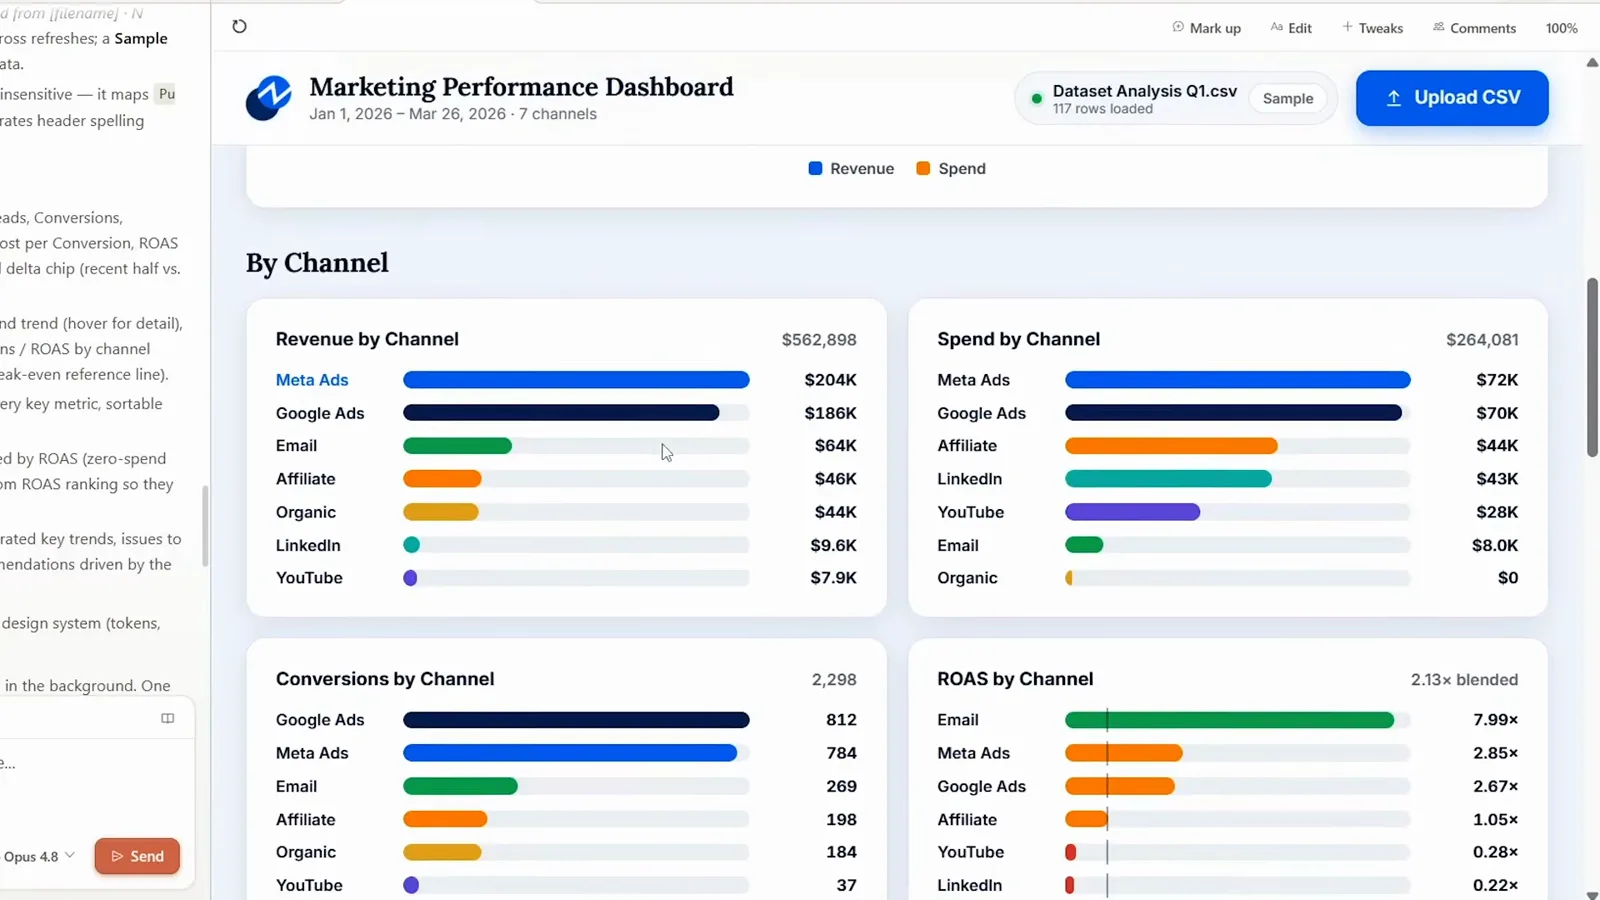Image resolution: width=1600 pixels, height=900 pixels.
Task: Click the Upload CSV button
Action: point(1452,98)
